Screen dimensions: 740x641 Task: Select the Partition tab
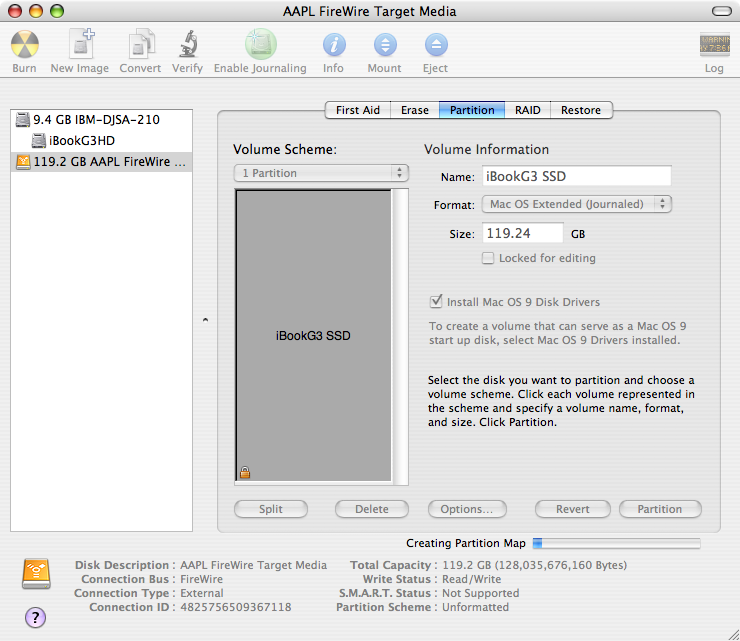coord(472,110)
